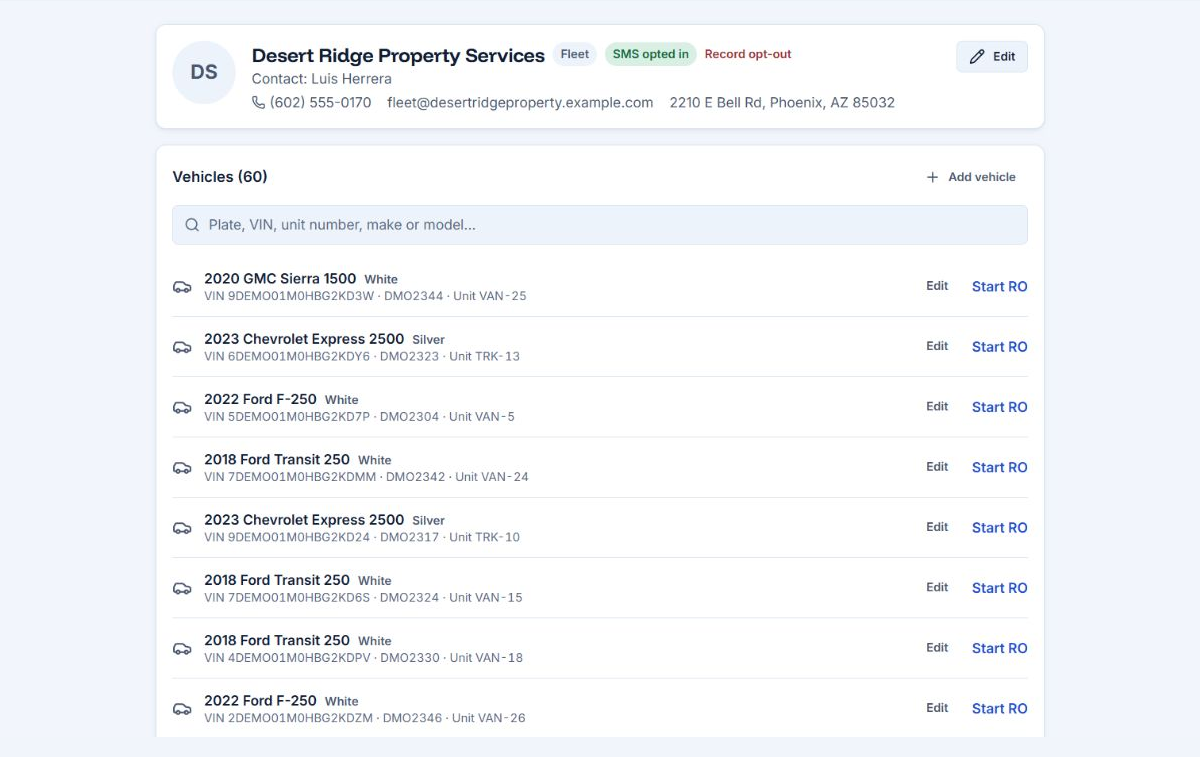The image size is (1200, 757).
Task: Add a new vehicle
Action: coord(971,177)
